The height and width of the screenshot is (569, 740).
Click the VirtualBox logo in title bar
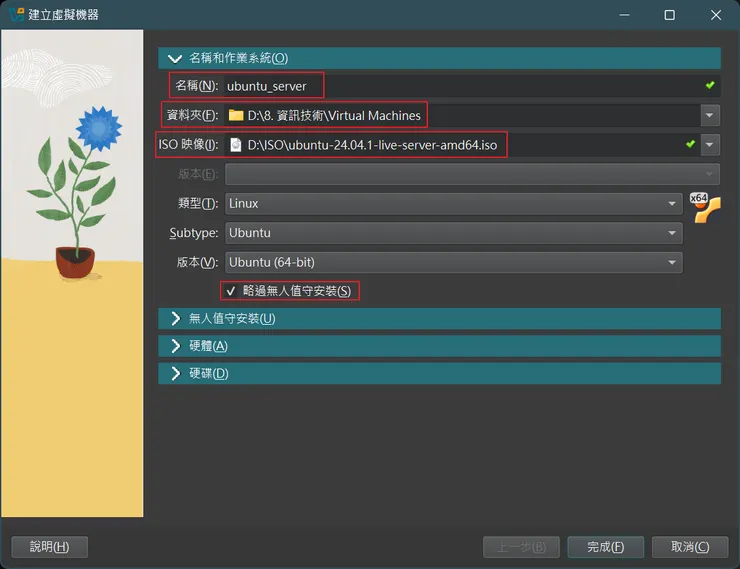point(16,15)
